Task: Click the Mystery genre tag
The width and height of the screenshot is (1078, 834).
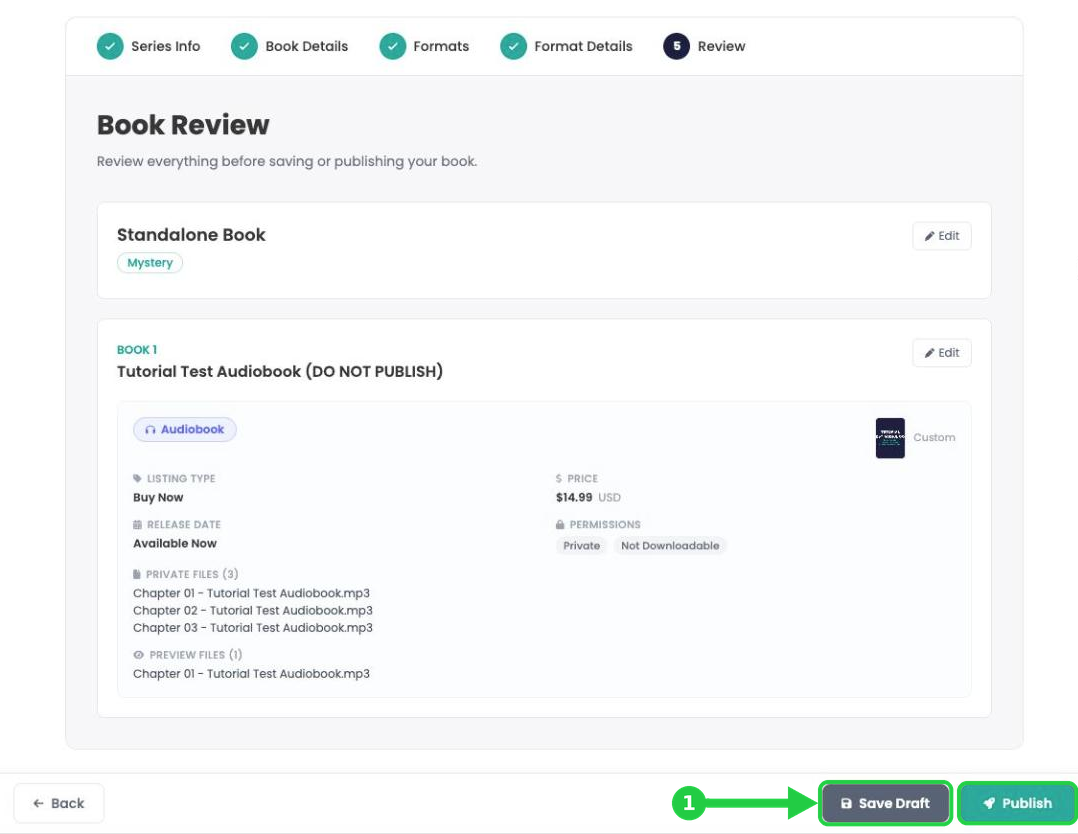Action: pos(150,263)
